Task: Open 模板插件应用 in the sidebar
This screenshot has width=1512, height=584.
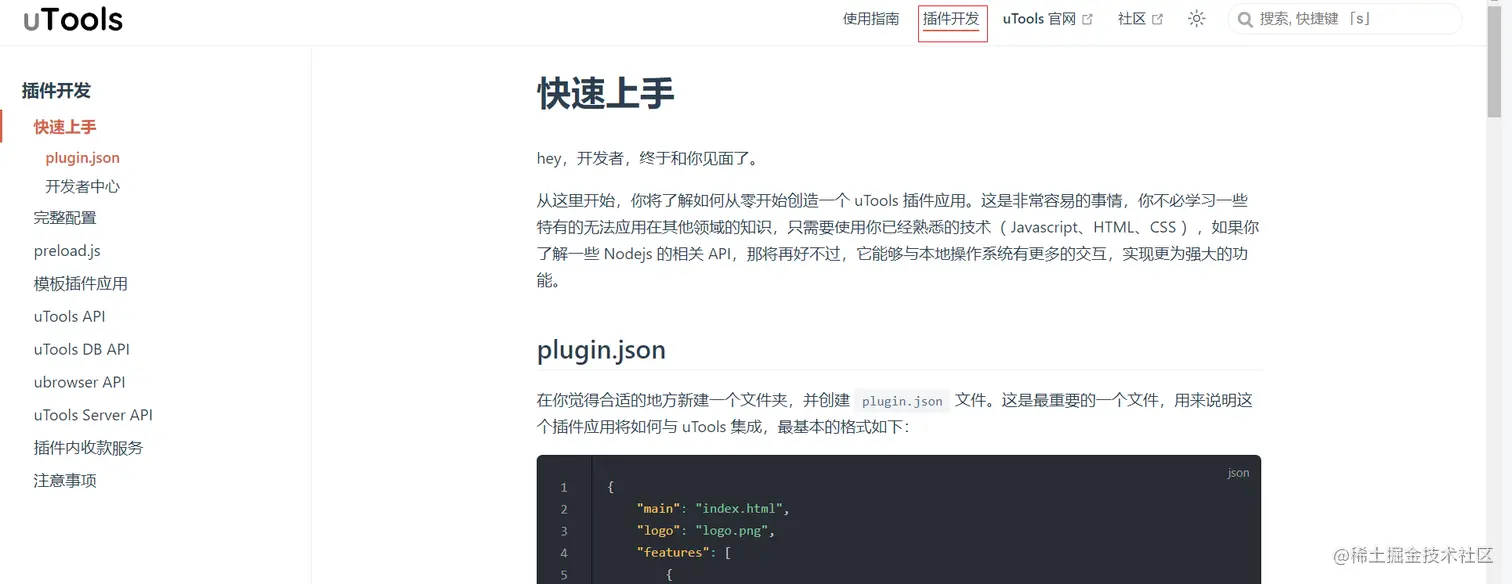Action: (80, 284)
